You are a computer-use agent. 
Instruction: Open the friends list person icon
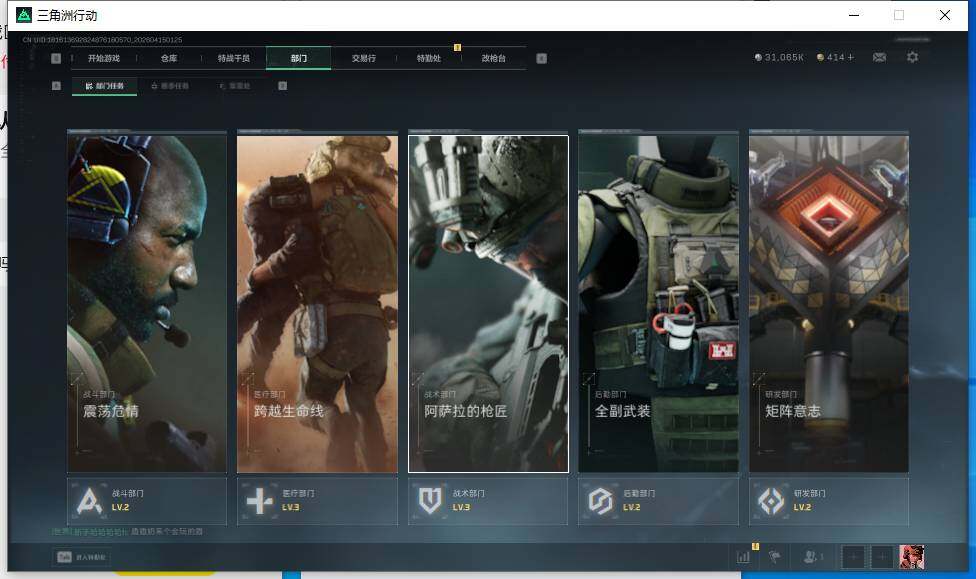(813, 557)
